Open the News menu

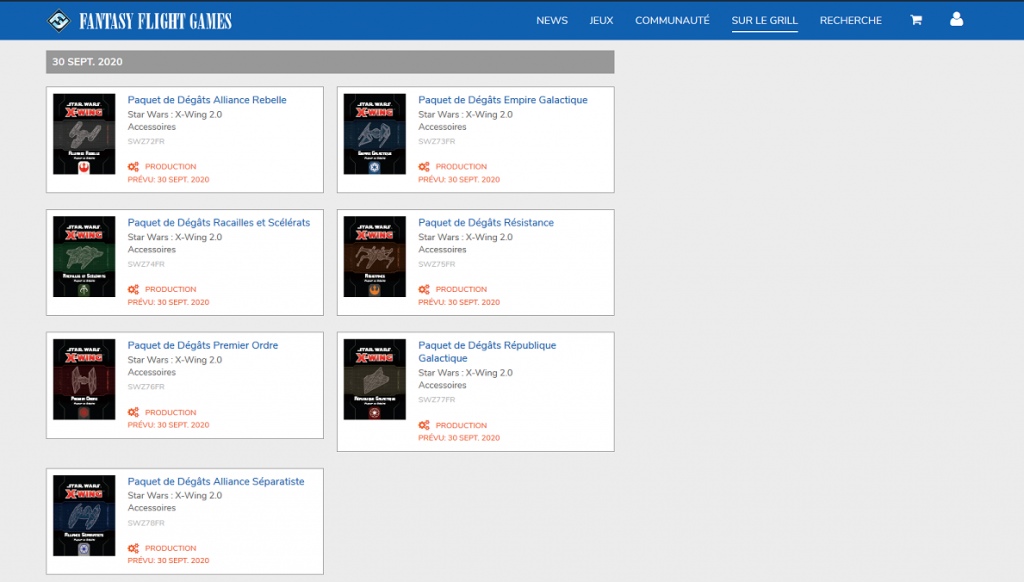click(552, 21)
